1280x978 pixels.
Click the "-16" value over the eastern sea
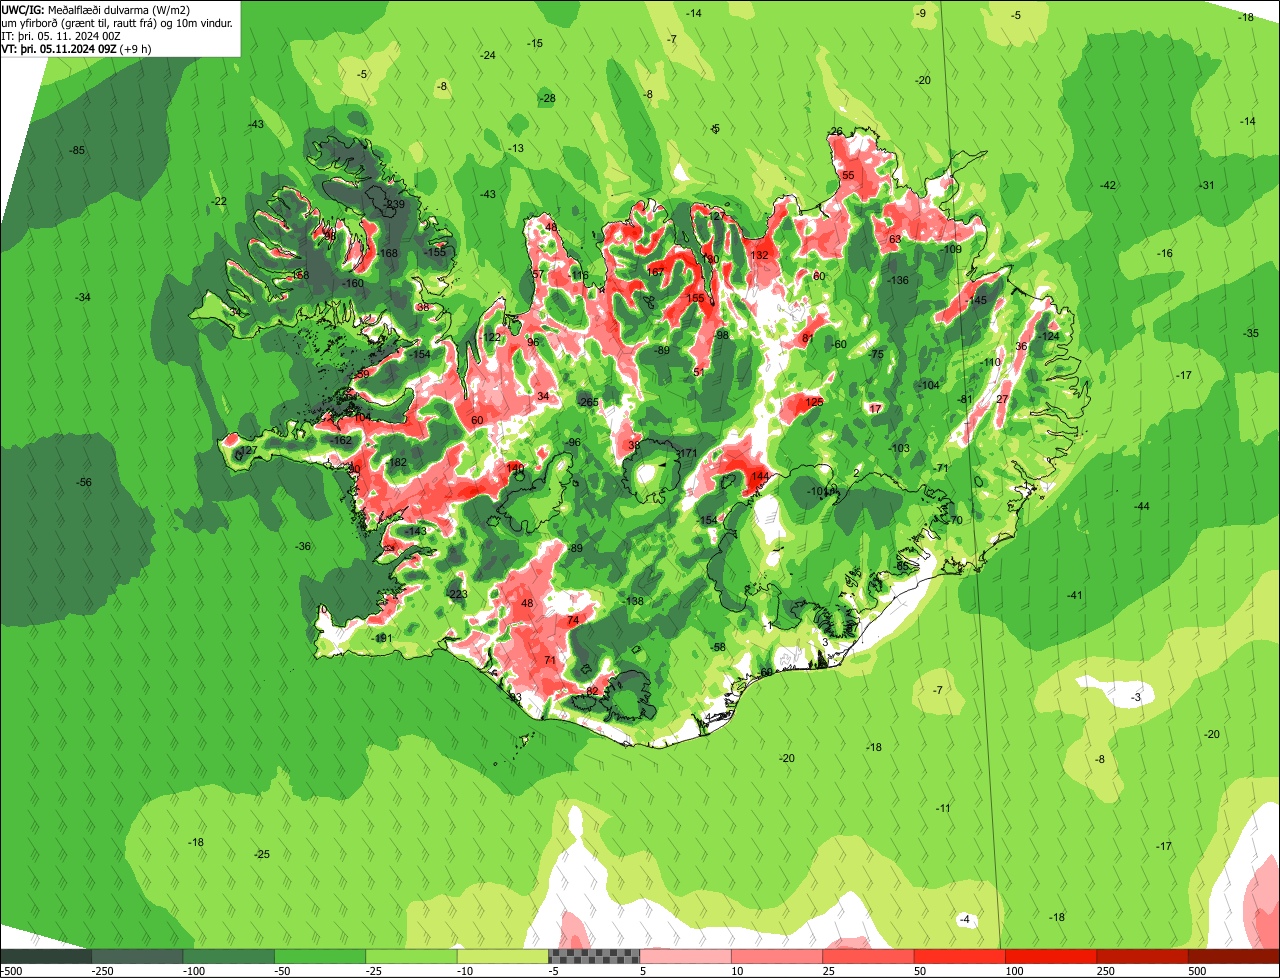click(x=1164, y=253)
